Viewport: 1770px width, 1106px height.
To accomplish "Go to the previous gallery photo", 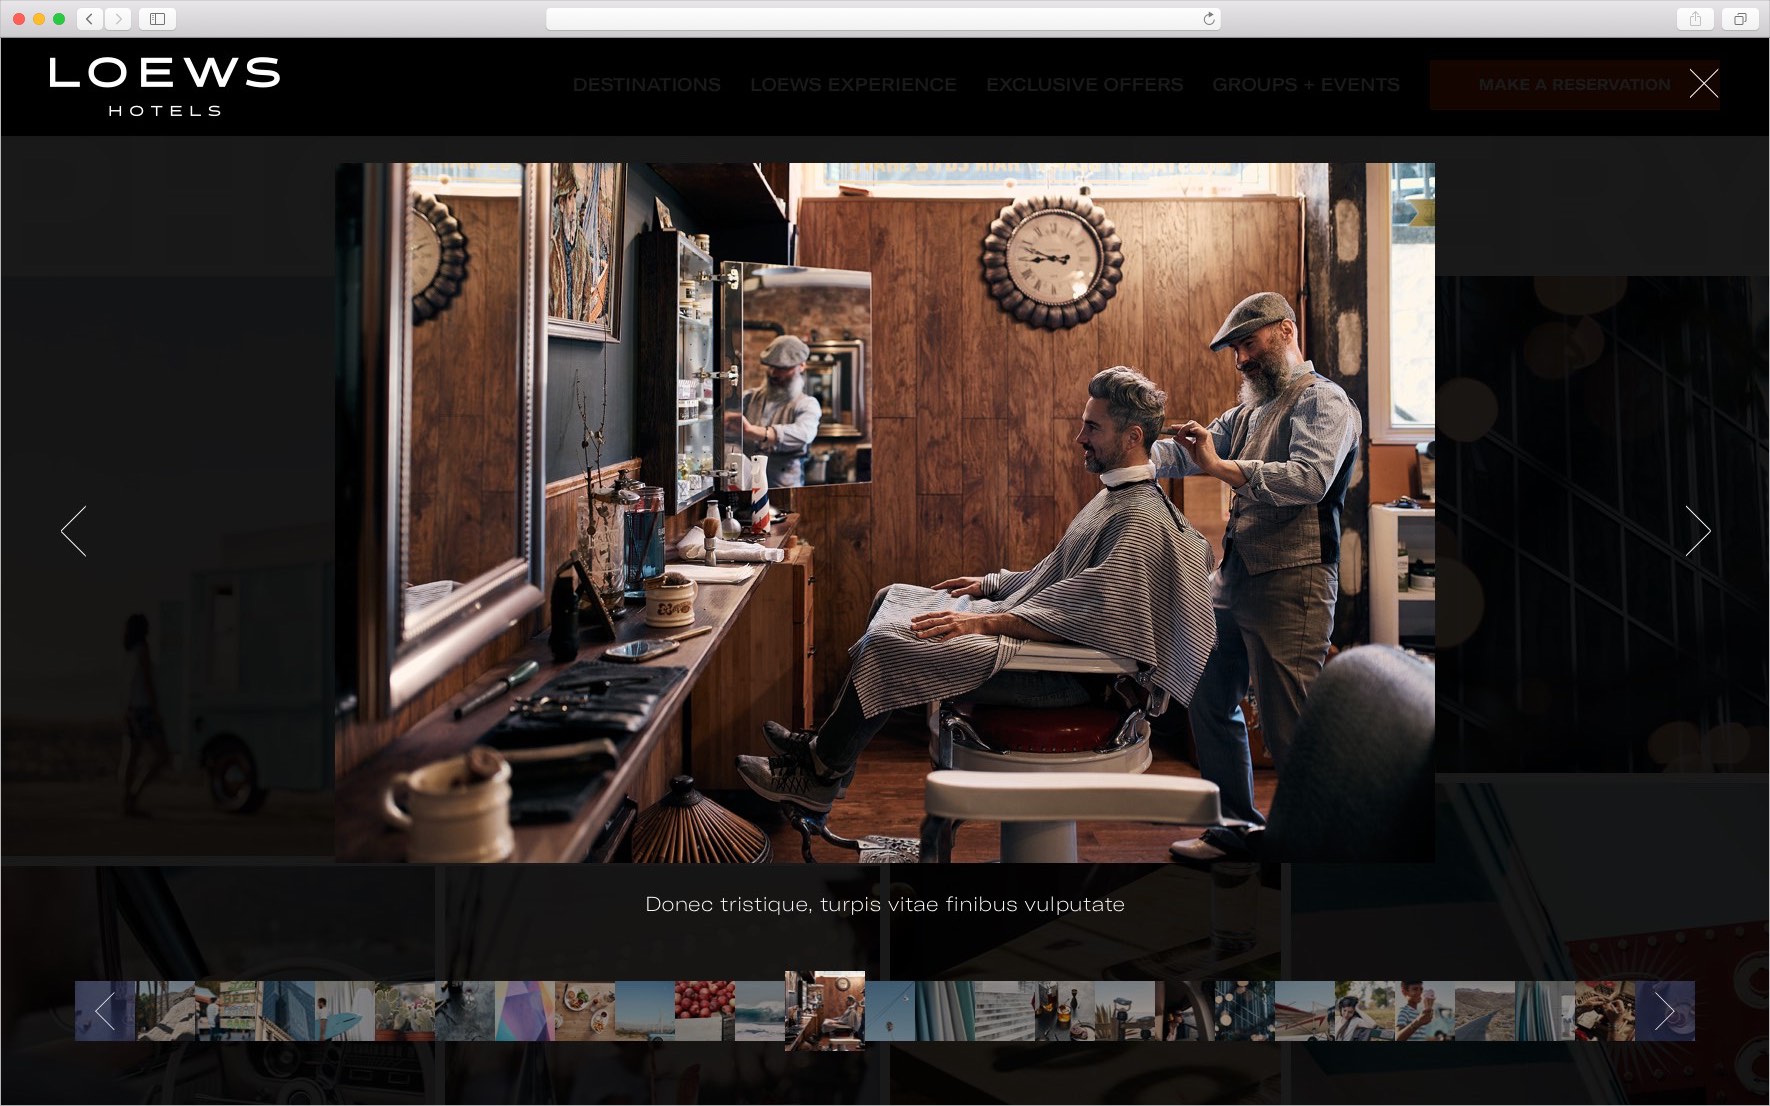I will click(x=74, y=531).
